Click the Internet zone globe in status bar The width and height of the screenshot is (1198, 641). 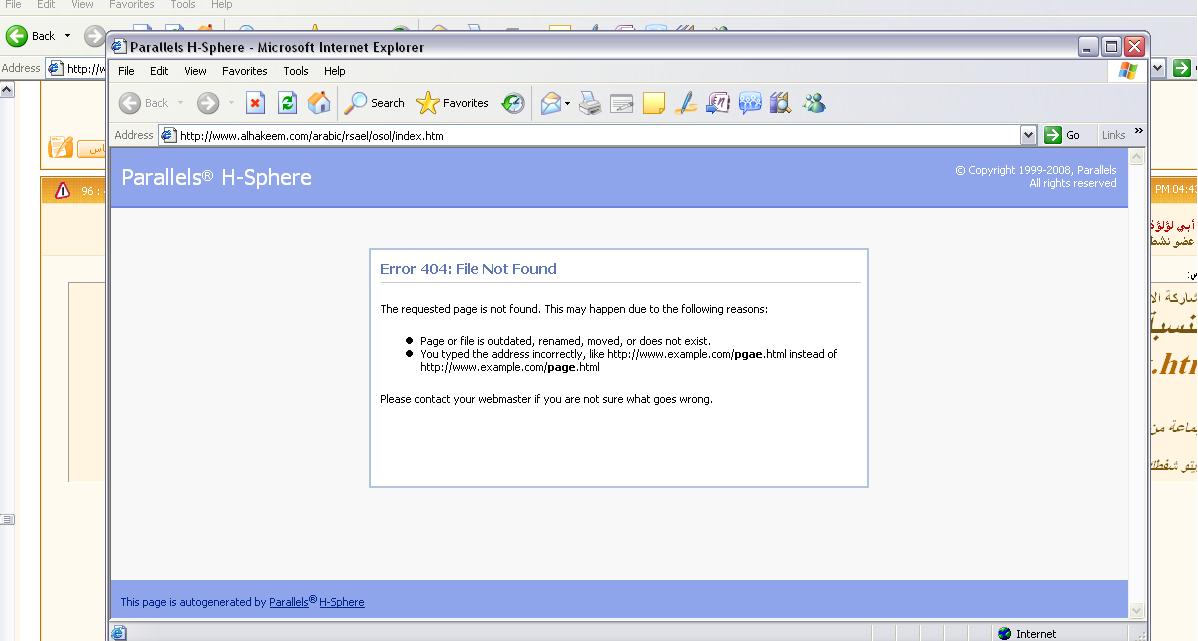1005,633
